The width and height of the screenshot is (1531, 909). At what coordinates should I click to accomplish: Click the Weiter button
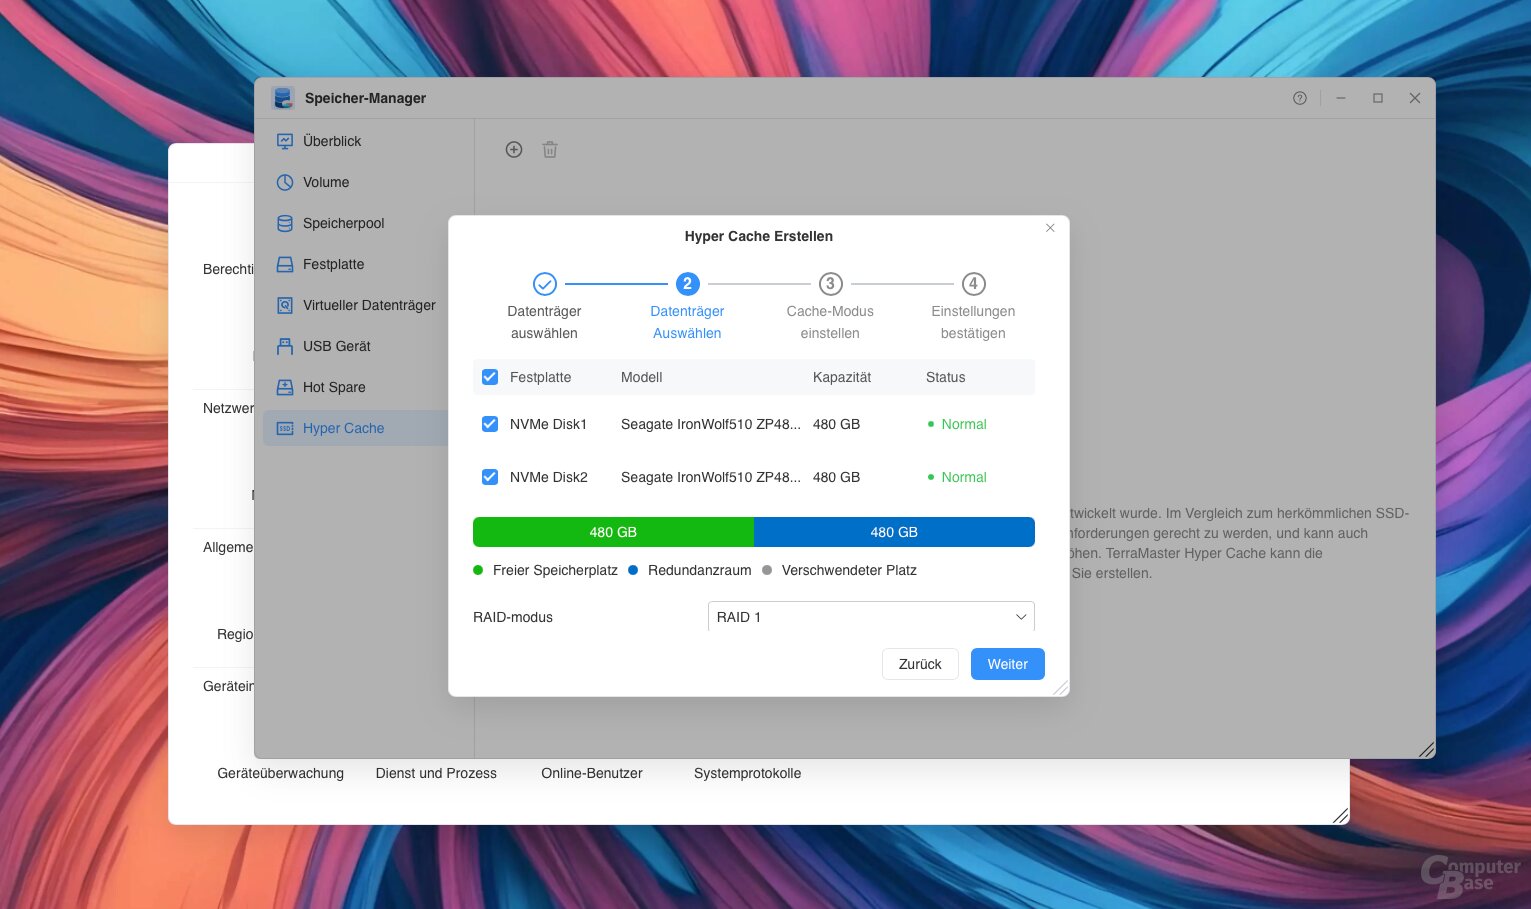(1007, 664)
